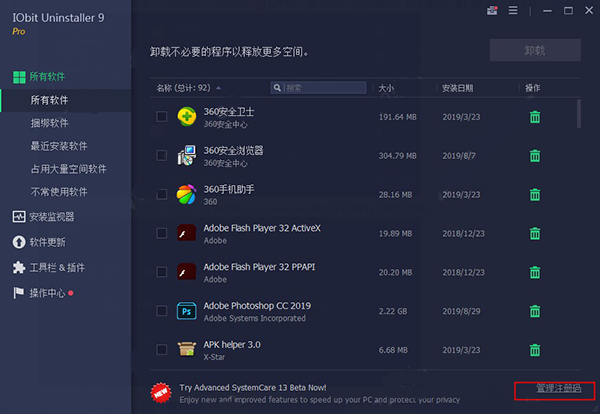Click trash icon for APK helper 3.0
This screenshot has height=414, width=600.
(x=535, y=350)
